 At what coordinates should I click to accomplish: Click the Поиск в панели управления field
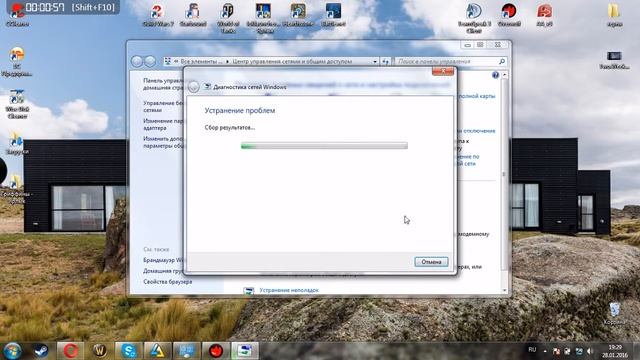[x=446, y=62]
